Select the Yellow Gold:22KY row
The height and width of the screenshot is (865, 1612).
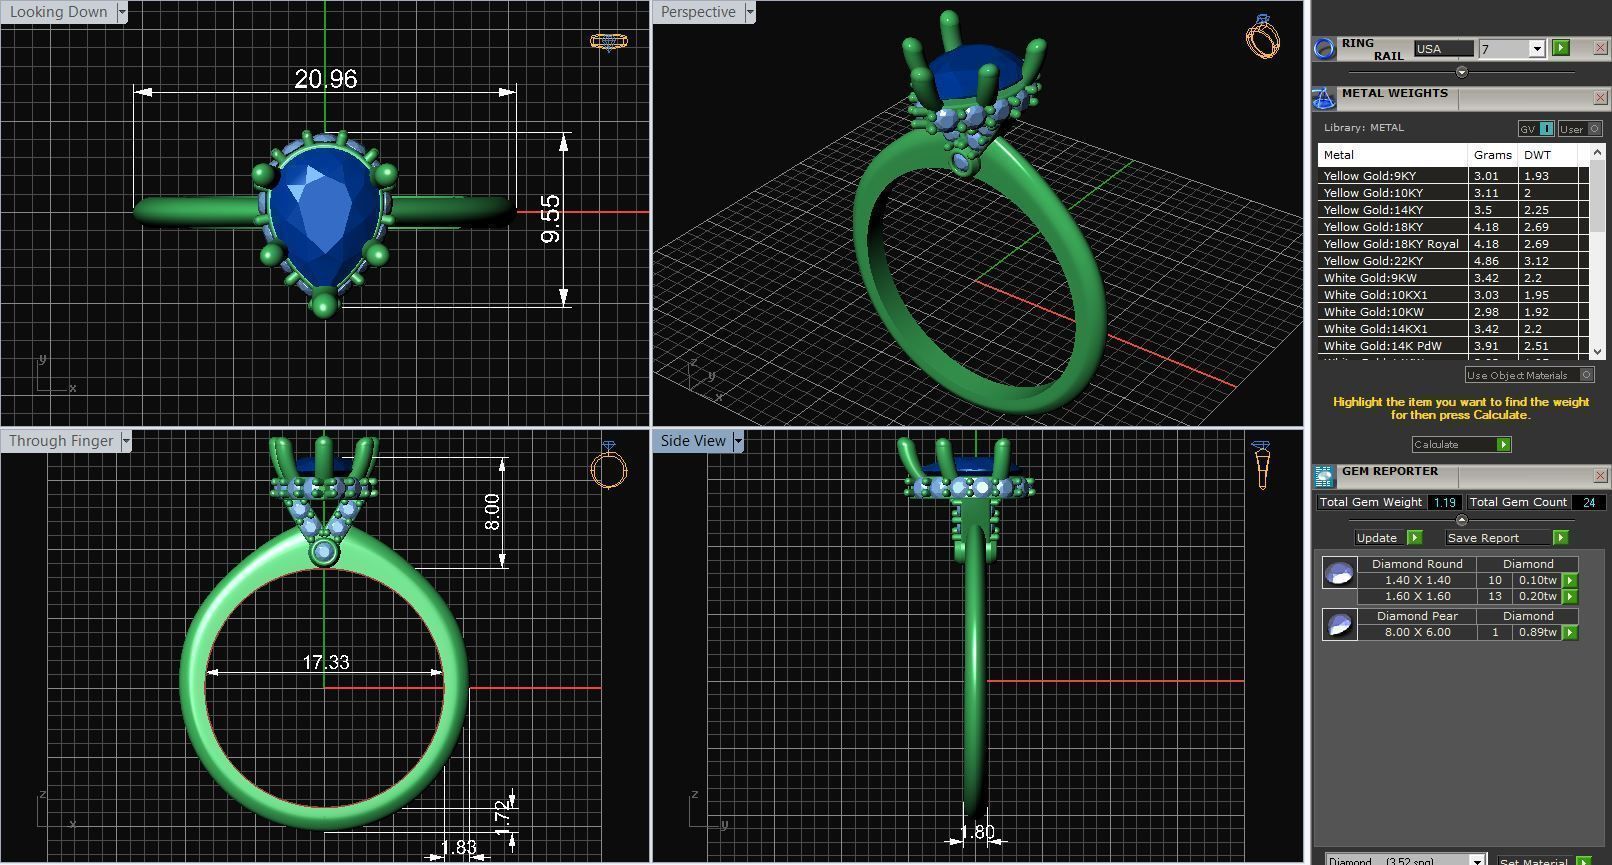point(1453,261)
